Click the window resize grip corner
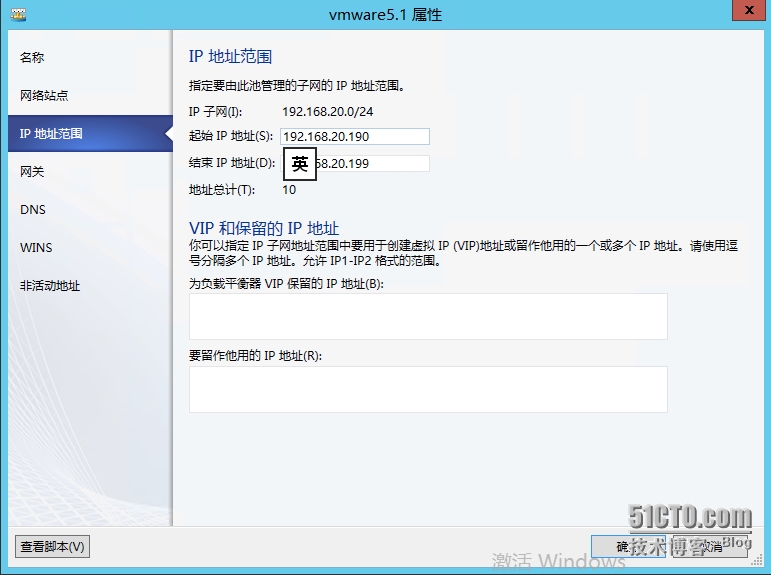 (x=757, y=561)
